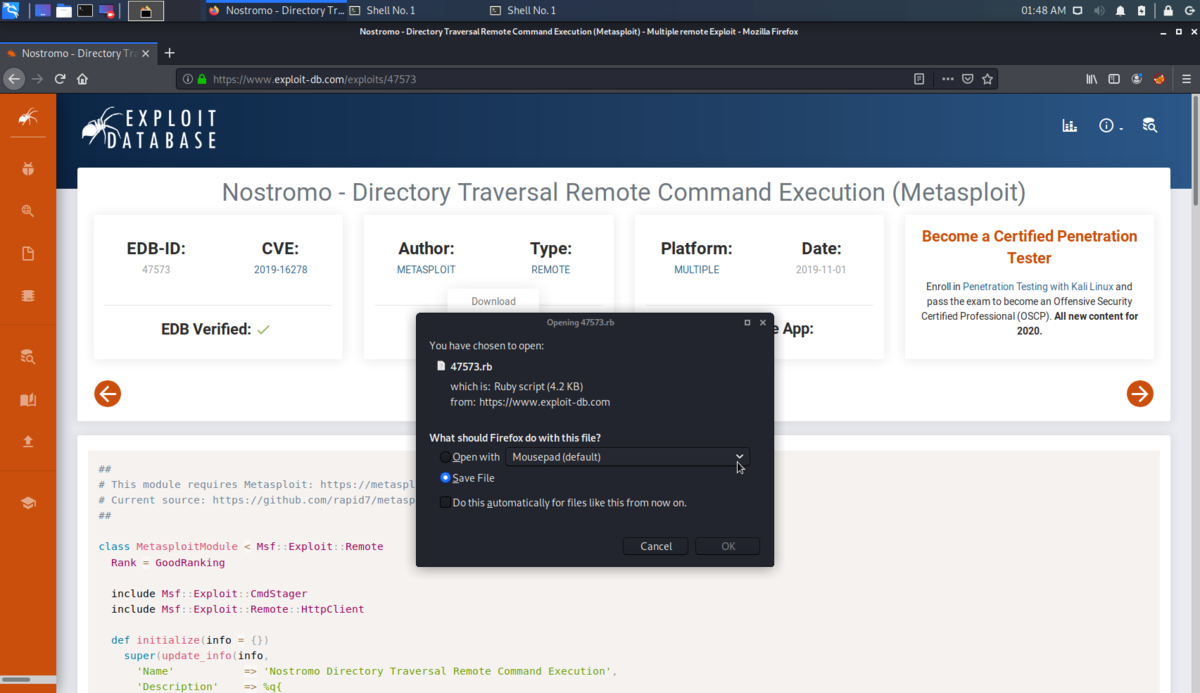
Task: Open Search EDB database-search sidebar icon
Action: [28, 357]
